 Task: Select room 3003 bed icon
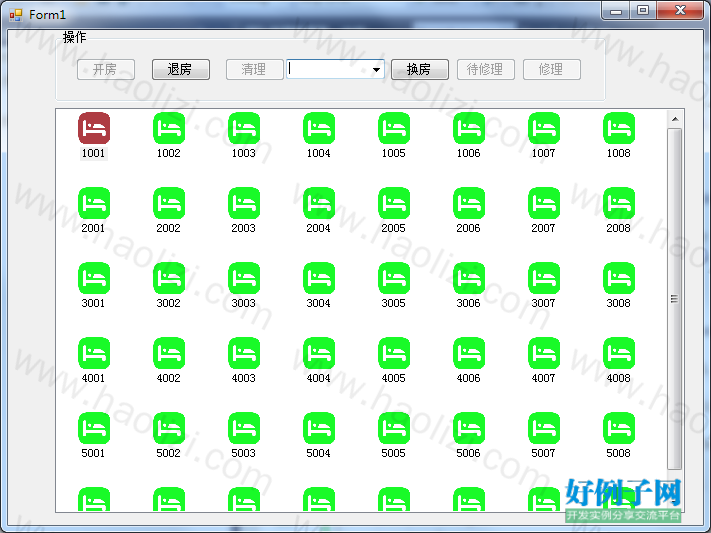(x=244, y=278)
